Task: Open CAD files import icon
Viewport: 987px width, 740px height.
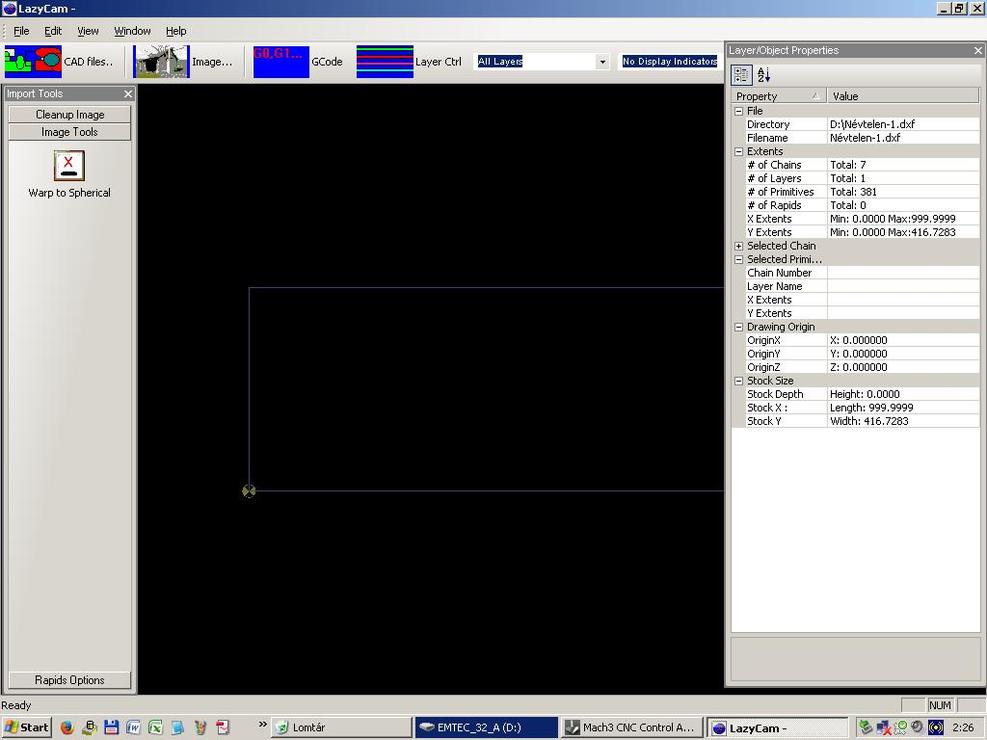Action: [x=33, y=61]
